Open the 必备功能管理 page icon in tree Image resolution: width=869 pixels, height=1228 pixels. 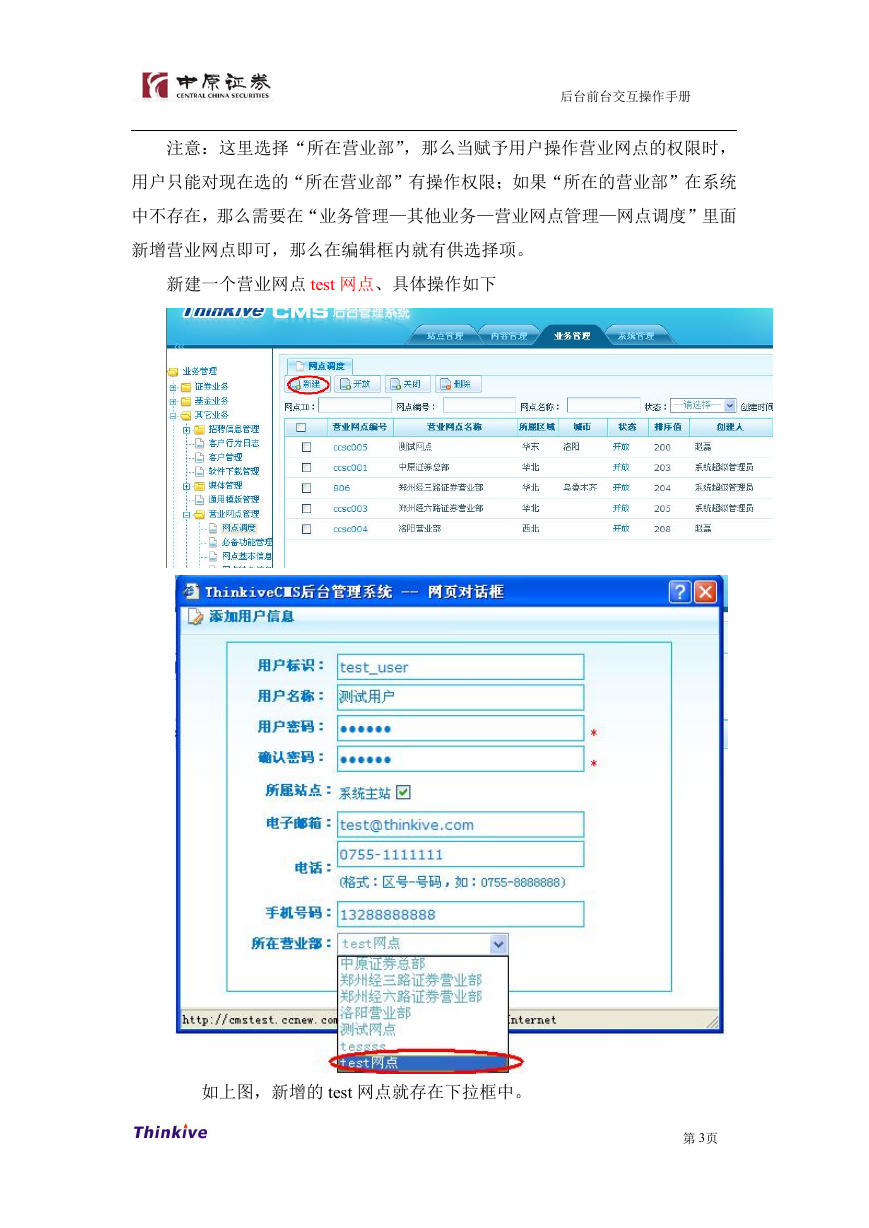point(214,541)
